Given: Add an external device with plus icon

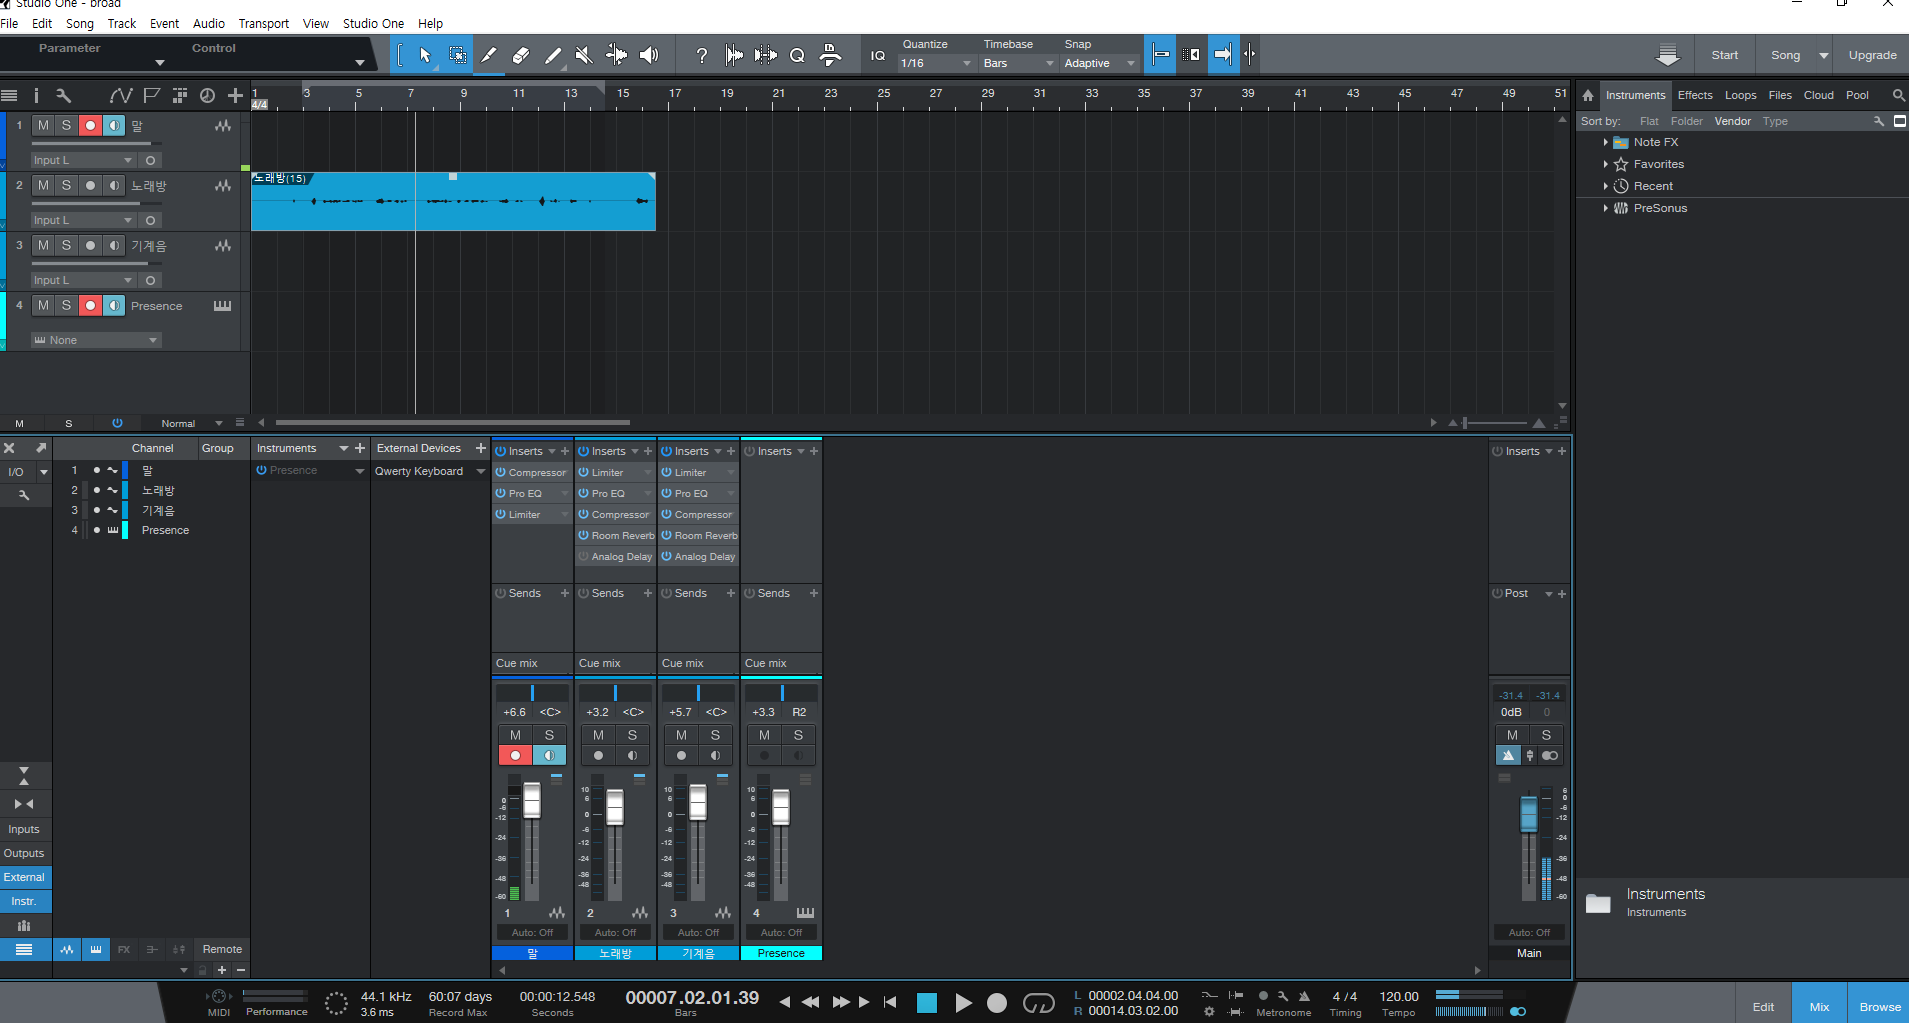Looking at the screenshot, I should click(x=481, y=448).
